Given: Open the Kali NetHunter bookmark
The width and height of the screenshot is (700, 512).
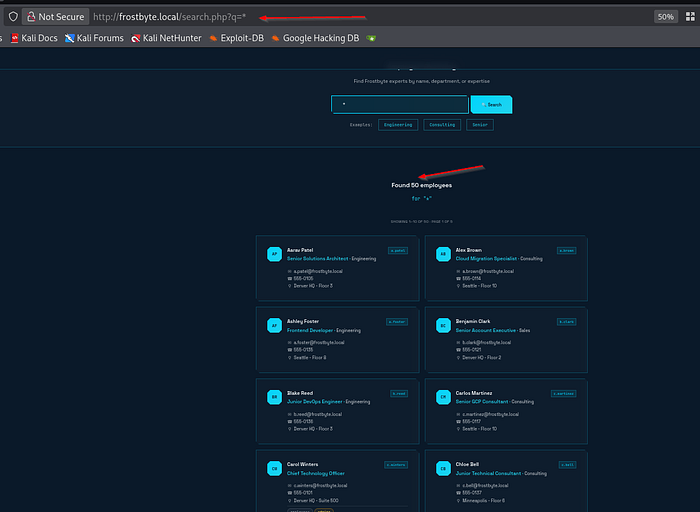Looking at the screenshot, I should [x=166, y=38].
